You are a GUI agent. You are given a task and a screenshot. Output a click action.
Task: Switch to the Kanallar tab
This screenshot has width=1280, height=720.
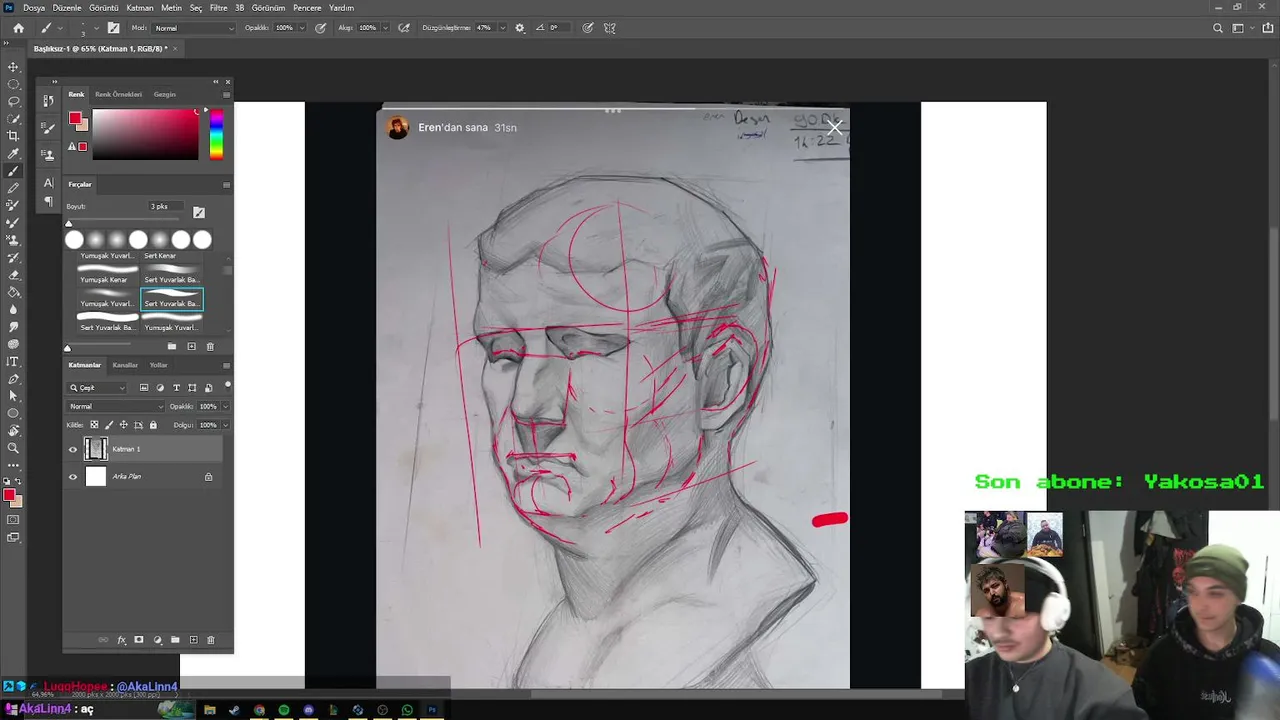click(x=125, y=365)
